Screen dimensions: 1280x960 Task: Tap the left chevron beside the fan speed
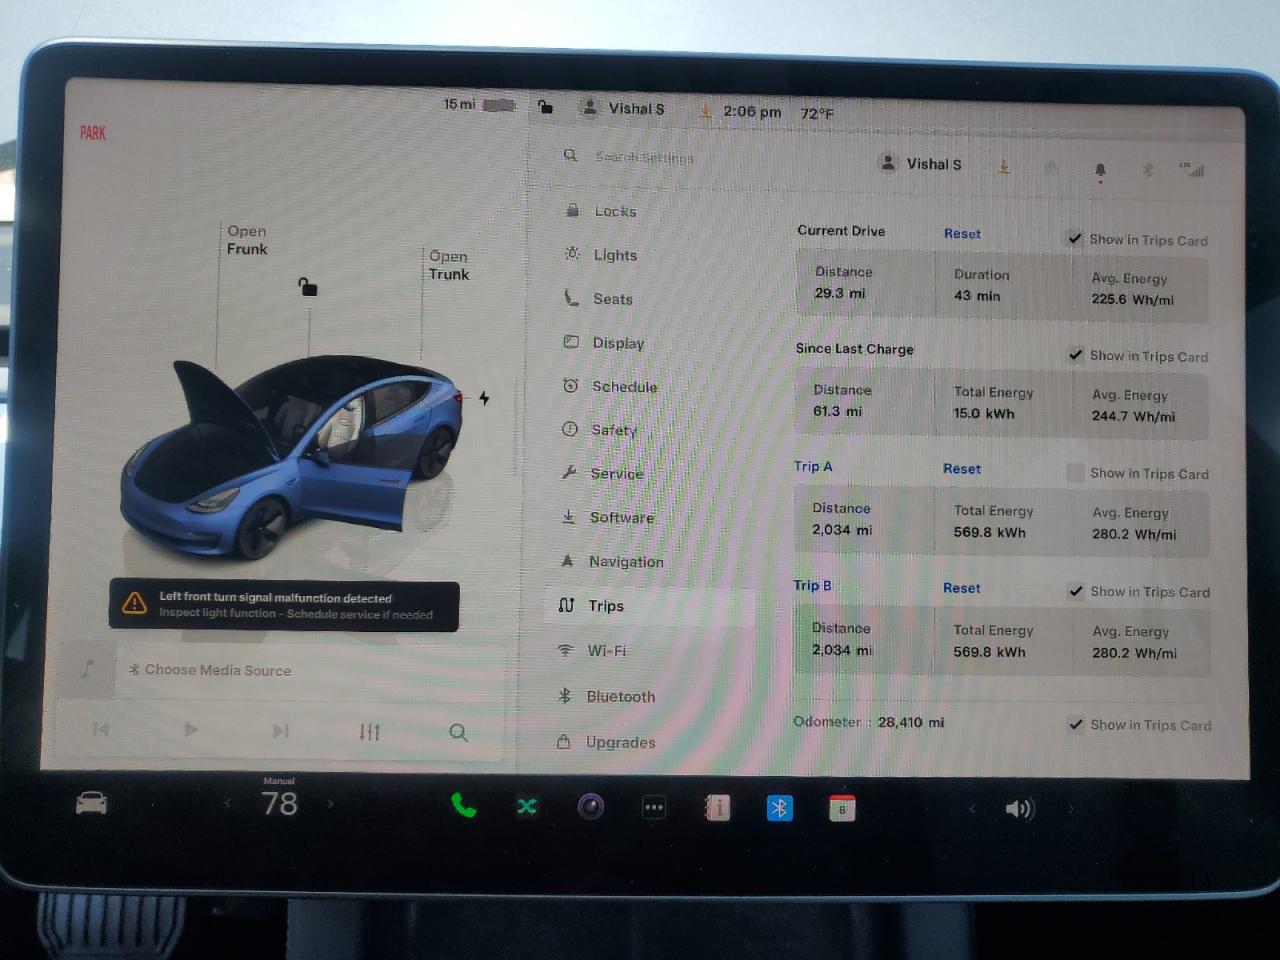tap(228, 803)
